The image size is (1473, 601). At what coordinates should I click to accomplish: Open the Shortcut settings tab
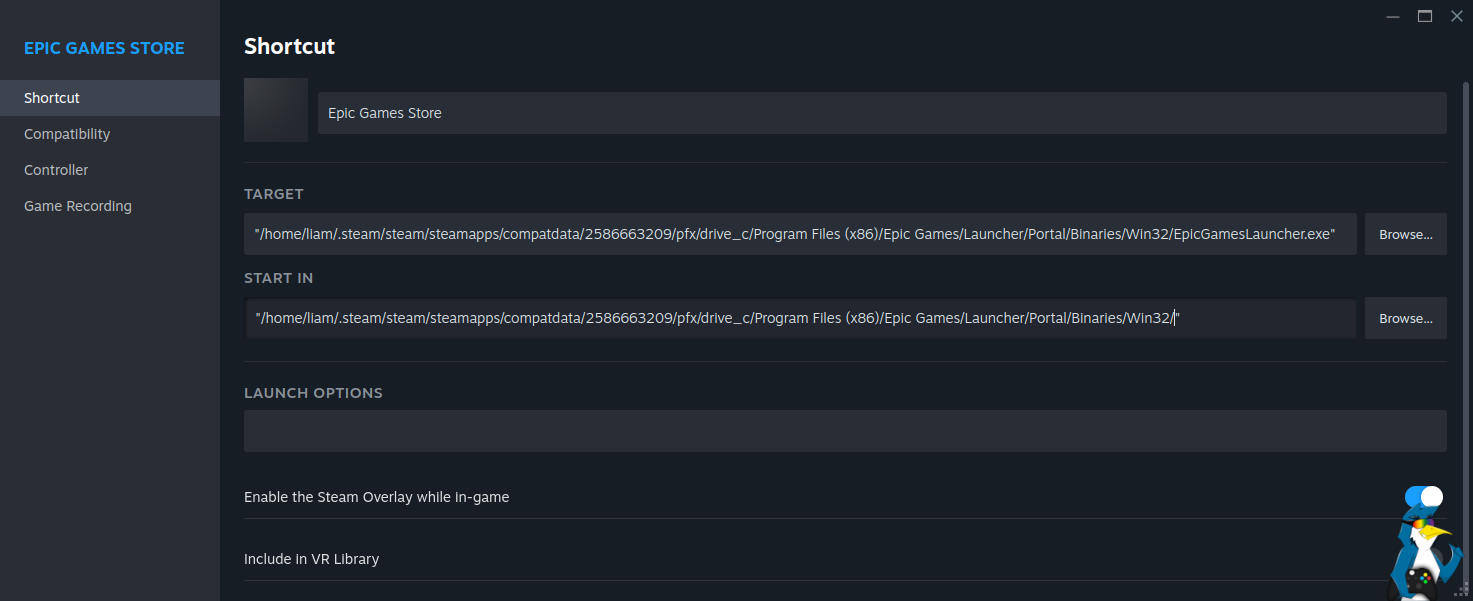[x=52, y=98]
